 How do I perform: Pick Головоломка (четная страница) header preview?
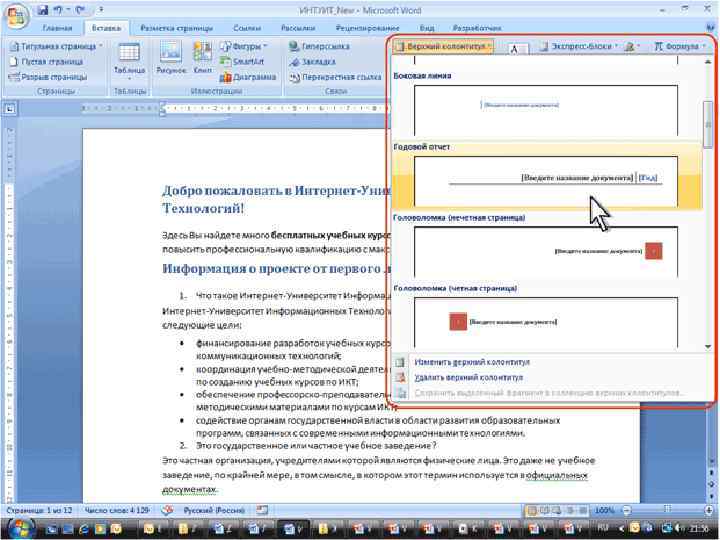(x=546, y=322)
